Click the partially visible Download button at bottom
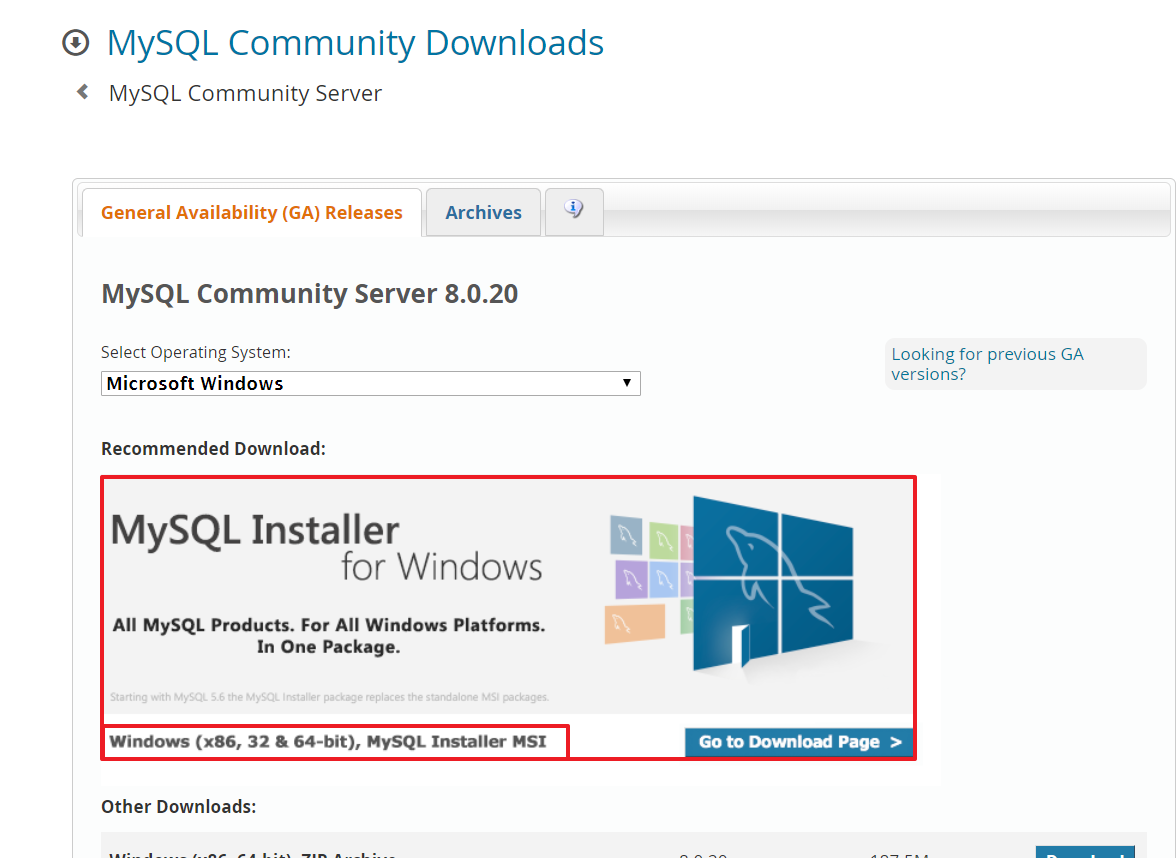Image resolution: width=1176 pixels, height=858 pixels. pyautogui.click(x=1085, y=852)
